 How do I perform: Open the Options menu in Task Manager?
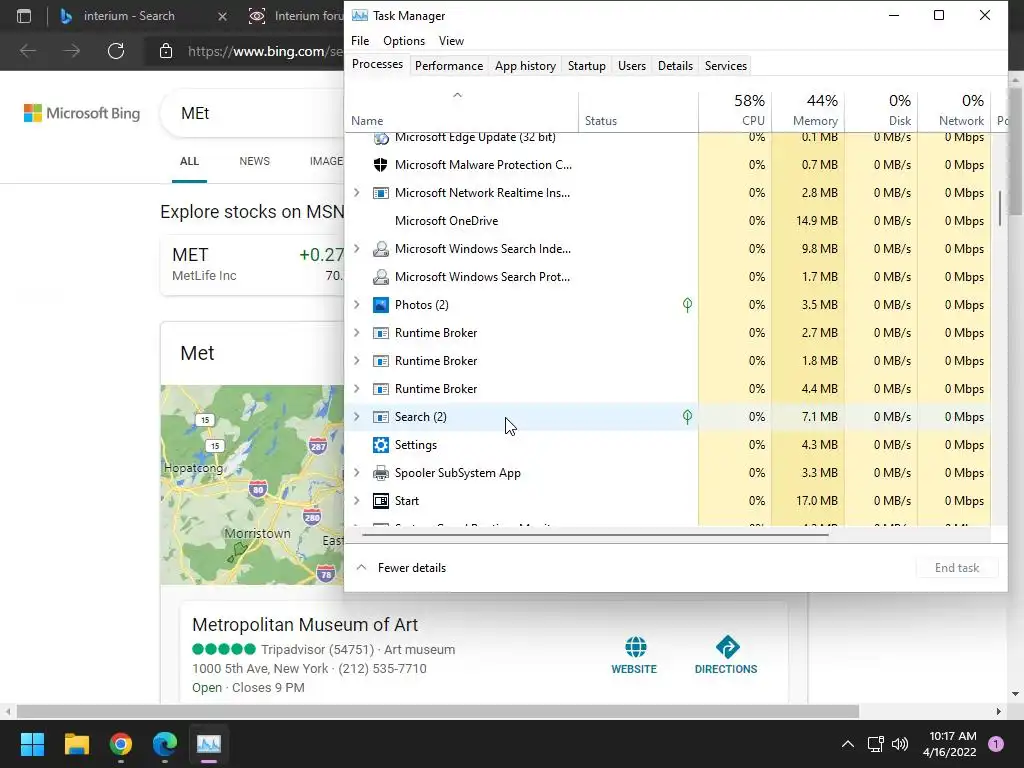pyautogui.click(x=404, y=40)
